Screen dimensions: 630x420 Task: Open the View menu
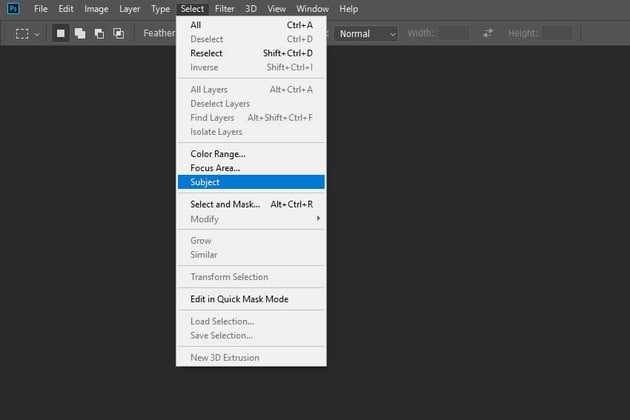[277, 9]
